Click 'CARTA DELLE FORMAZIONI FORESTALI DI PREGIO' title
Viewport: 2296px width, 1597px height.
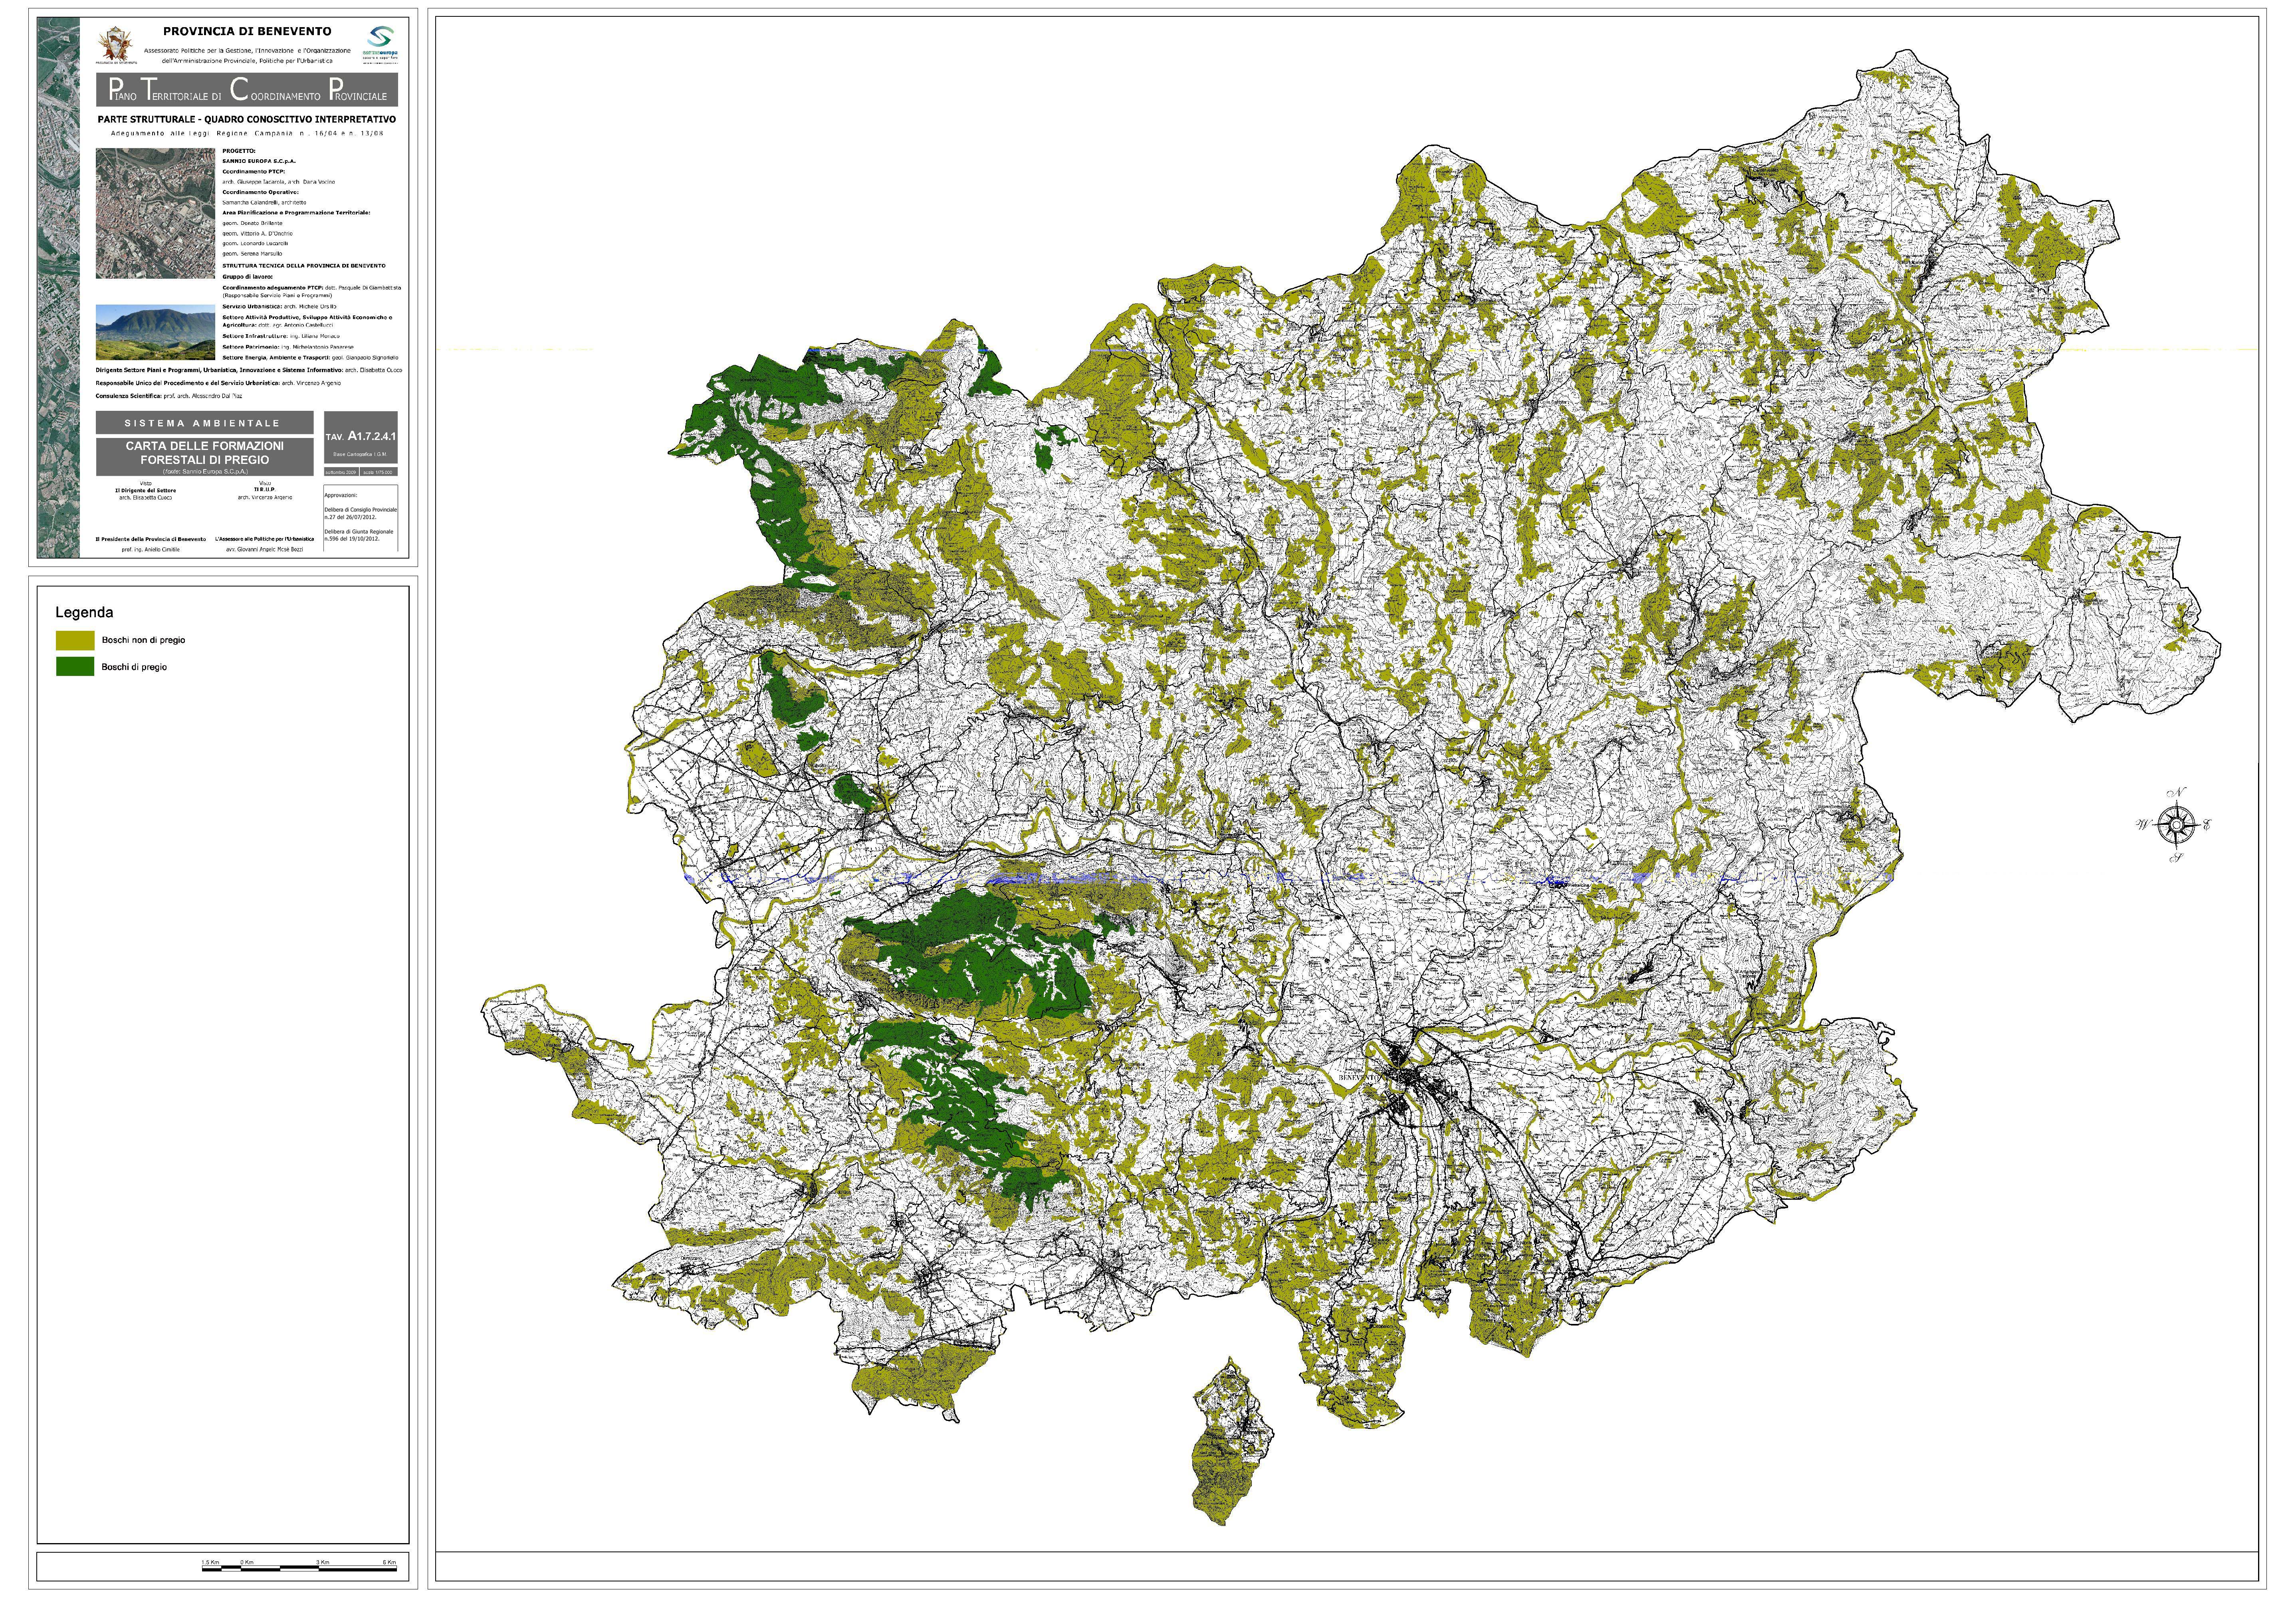205,454
